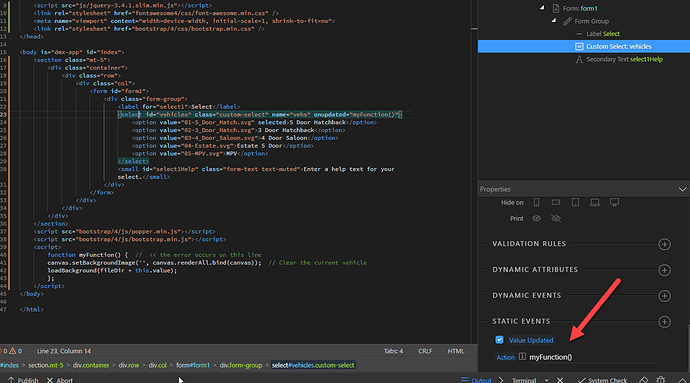Click the Properties panel scrollbar
Viewport: 690px width, 383px height.
[688, 348]
